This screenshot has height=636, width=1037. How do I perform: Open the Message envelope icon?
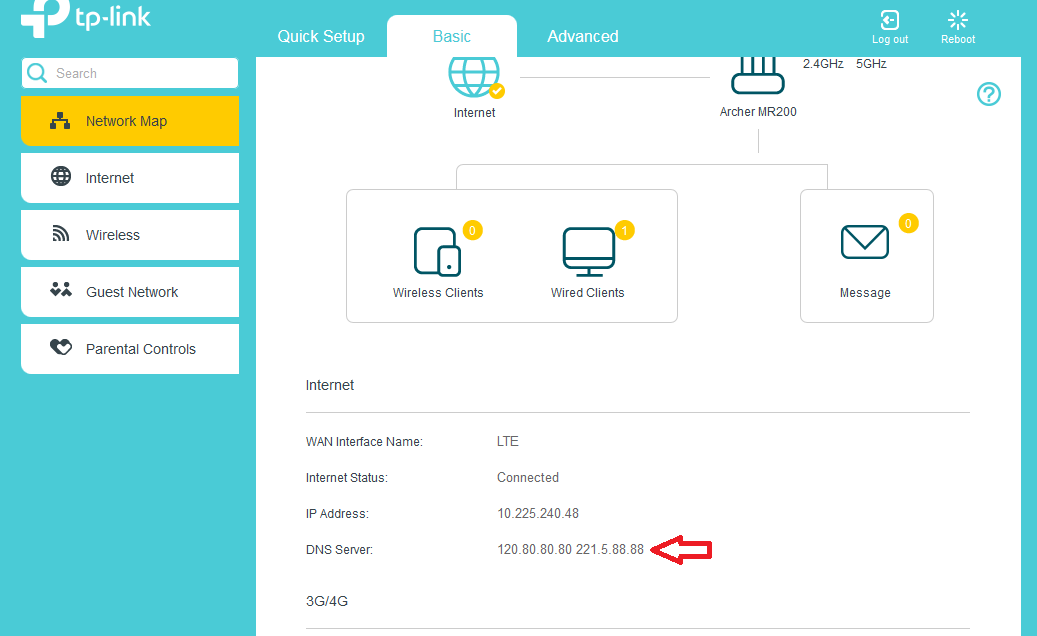click(x=865, y=242)
